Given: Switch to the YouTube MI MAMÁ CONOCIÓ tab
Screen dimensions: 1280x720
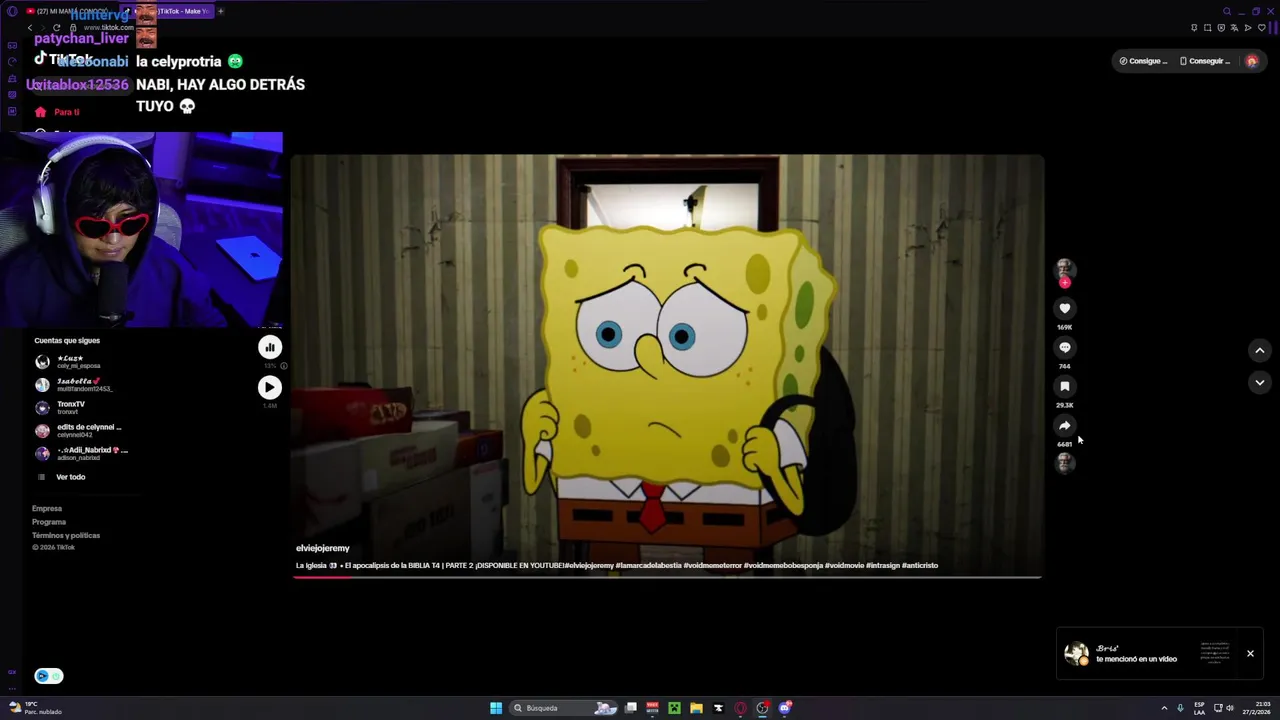Looking at the screenshot, I should (68, 11).
